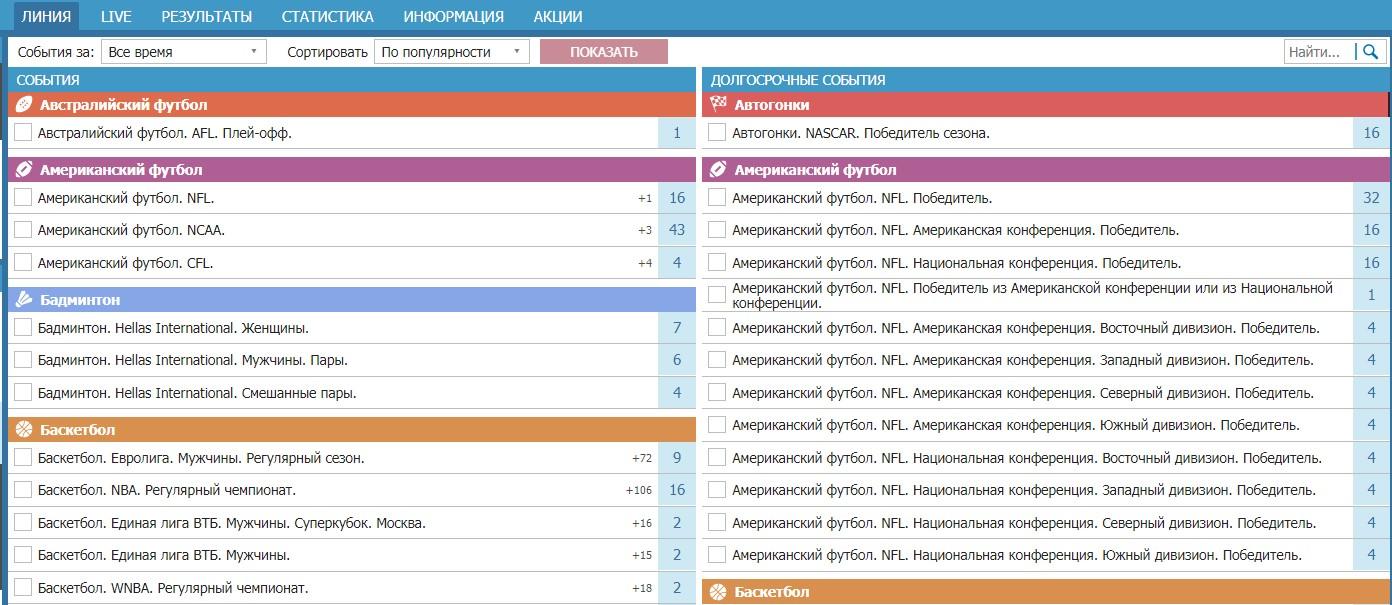1392x605 pixels.
Task: Click the checkered flags icon in Автогонки header
Action: point(718,105)
